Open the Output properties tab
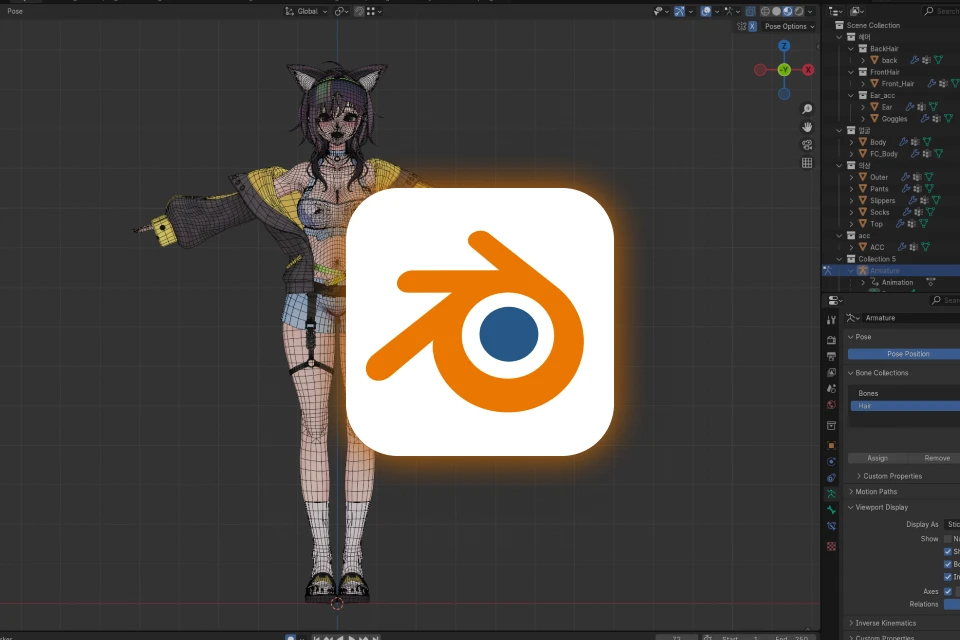The width and height of the screenshot is (960, 640). point(831,356)
